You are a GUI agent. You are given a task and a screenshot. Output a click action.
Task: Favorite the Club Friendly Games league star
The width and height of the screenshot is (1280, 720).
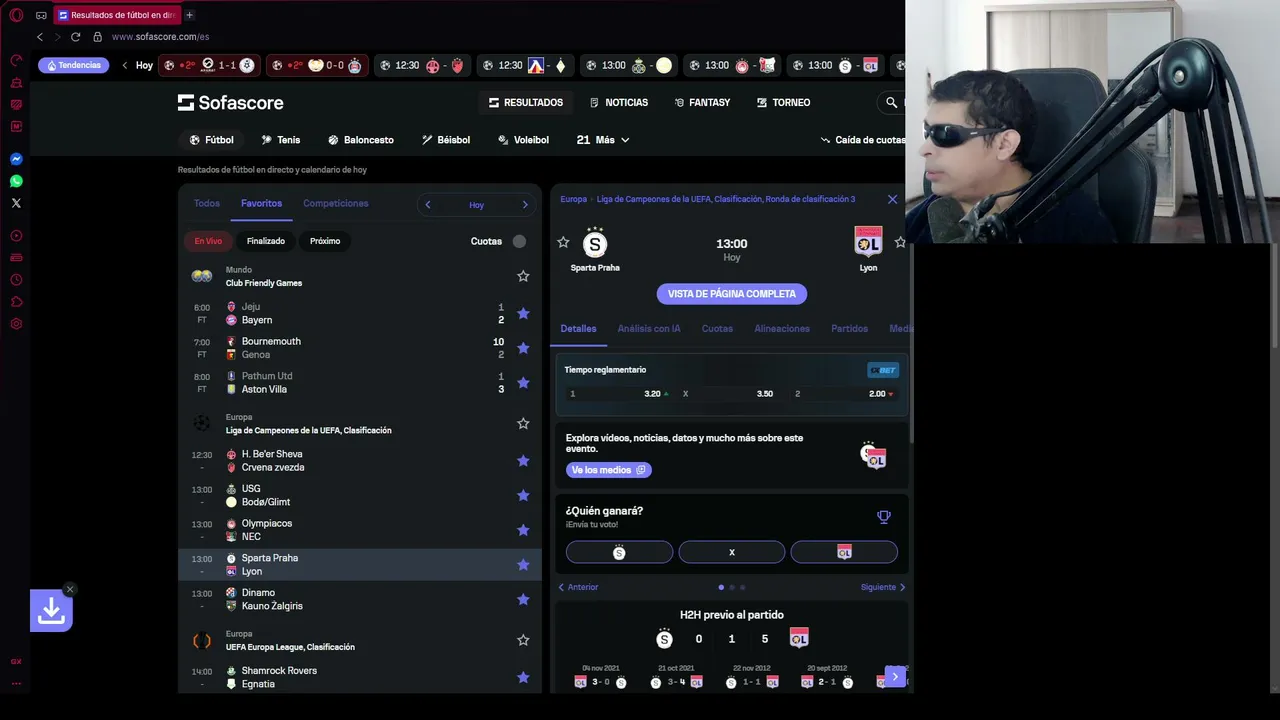(523, 276)
